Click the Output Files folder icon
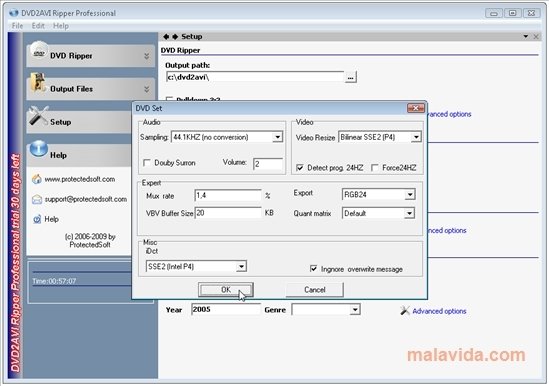The height and width of the screenshot is (386, 549). [38, 83]
